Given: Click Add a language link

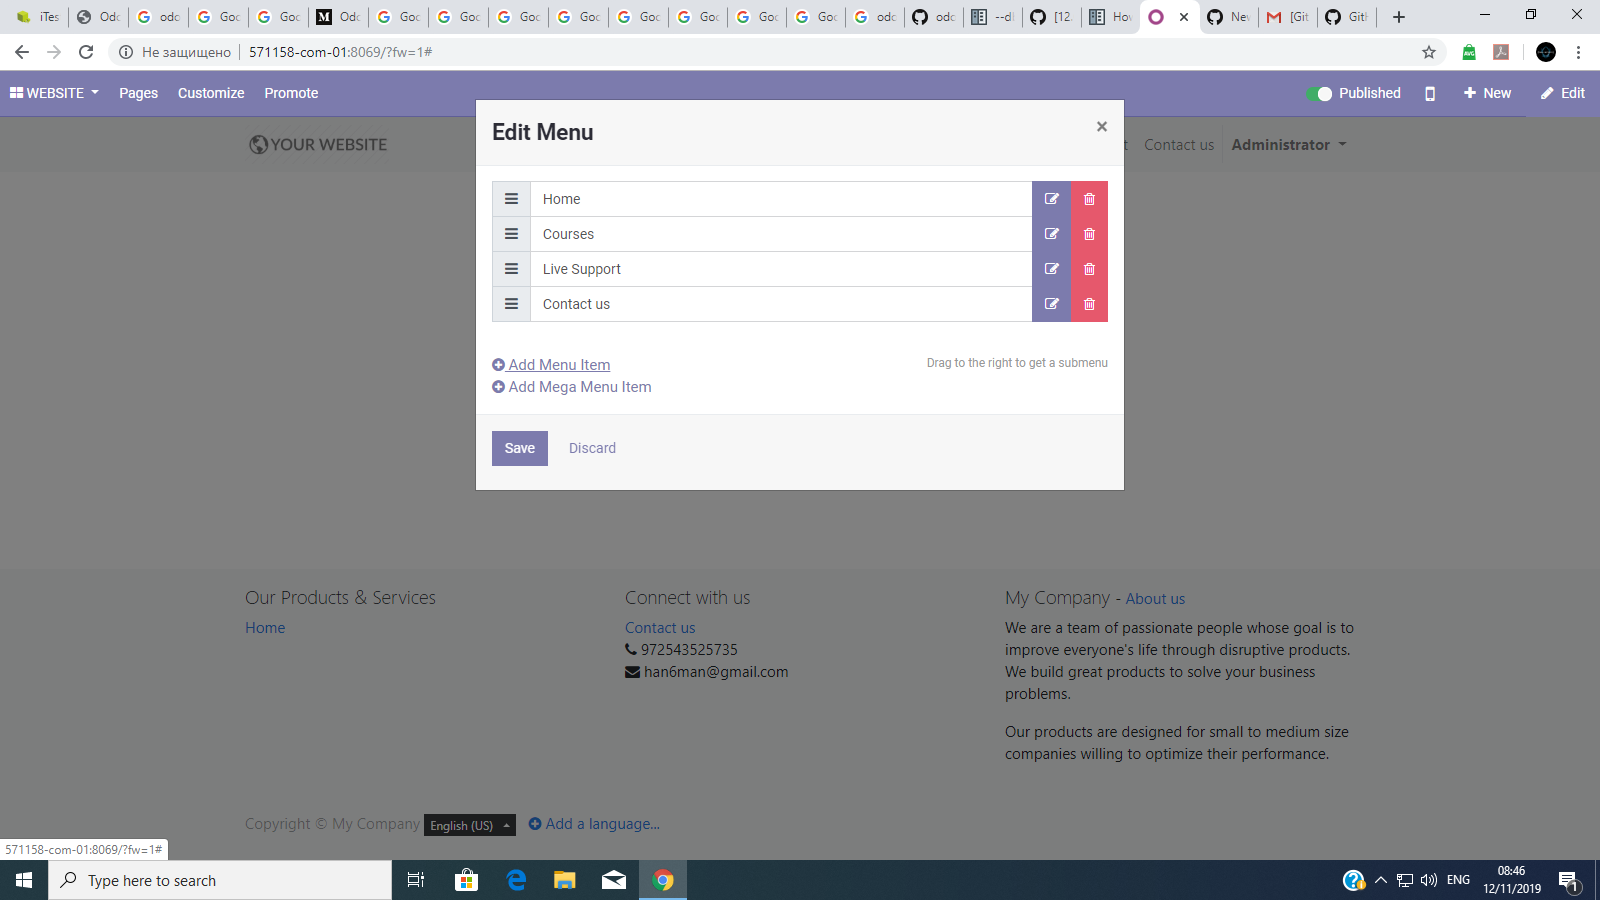Looking at the screenshot, I should tap(594, 824).
